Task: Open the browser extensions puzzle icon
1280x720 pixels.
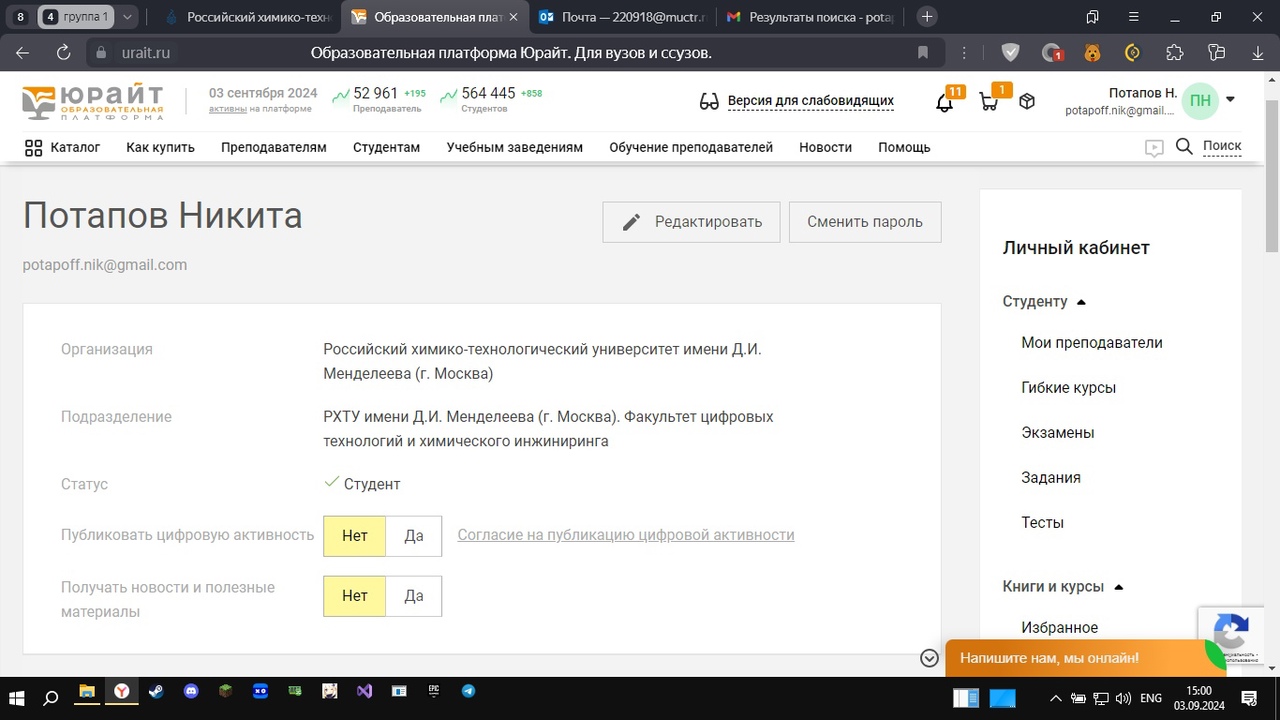Action: click(x=1175, y=53)
